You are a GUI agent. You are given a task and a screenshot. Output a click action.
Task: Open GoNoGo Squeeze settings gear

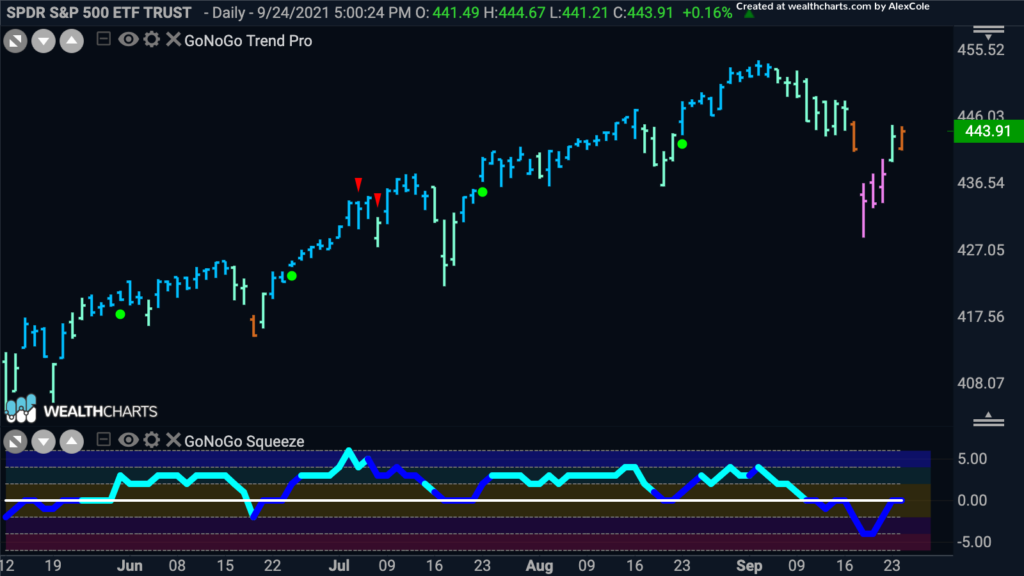coord(152,440)
